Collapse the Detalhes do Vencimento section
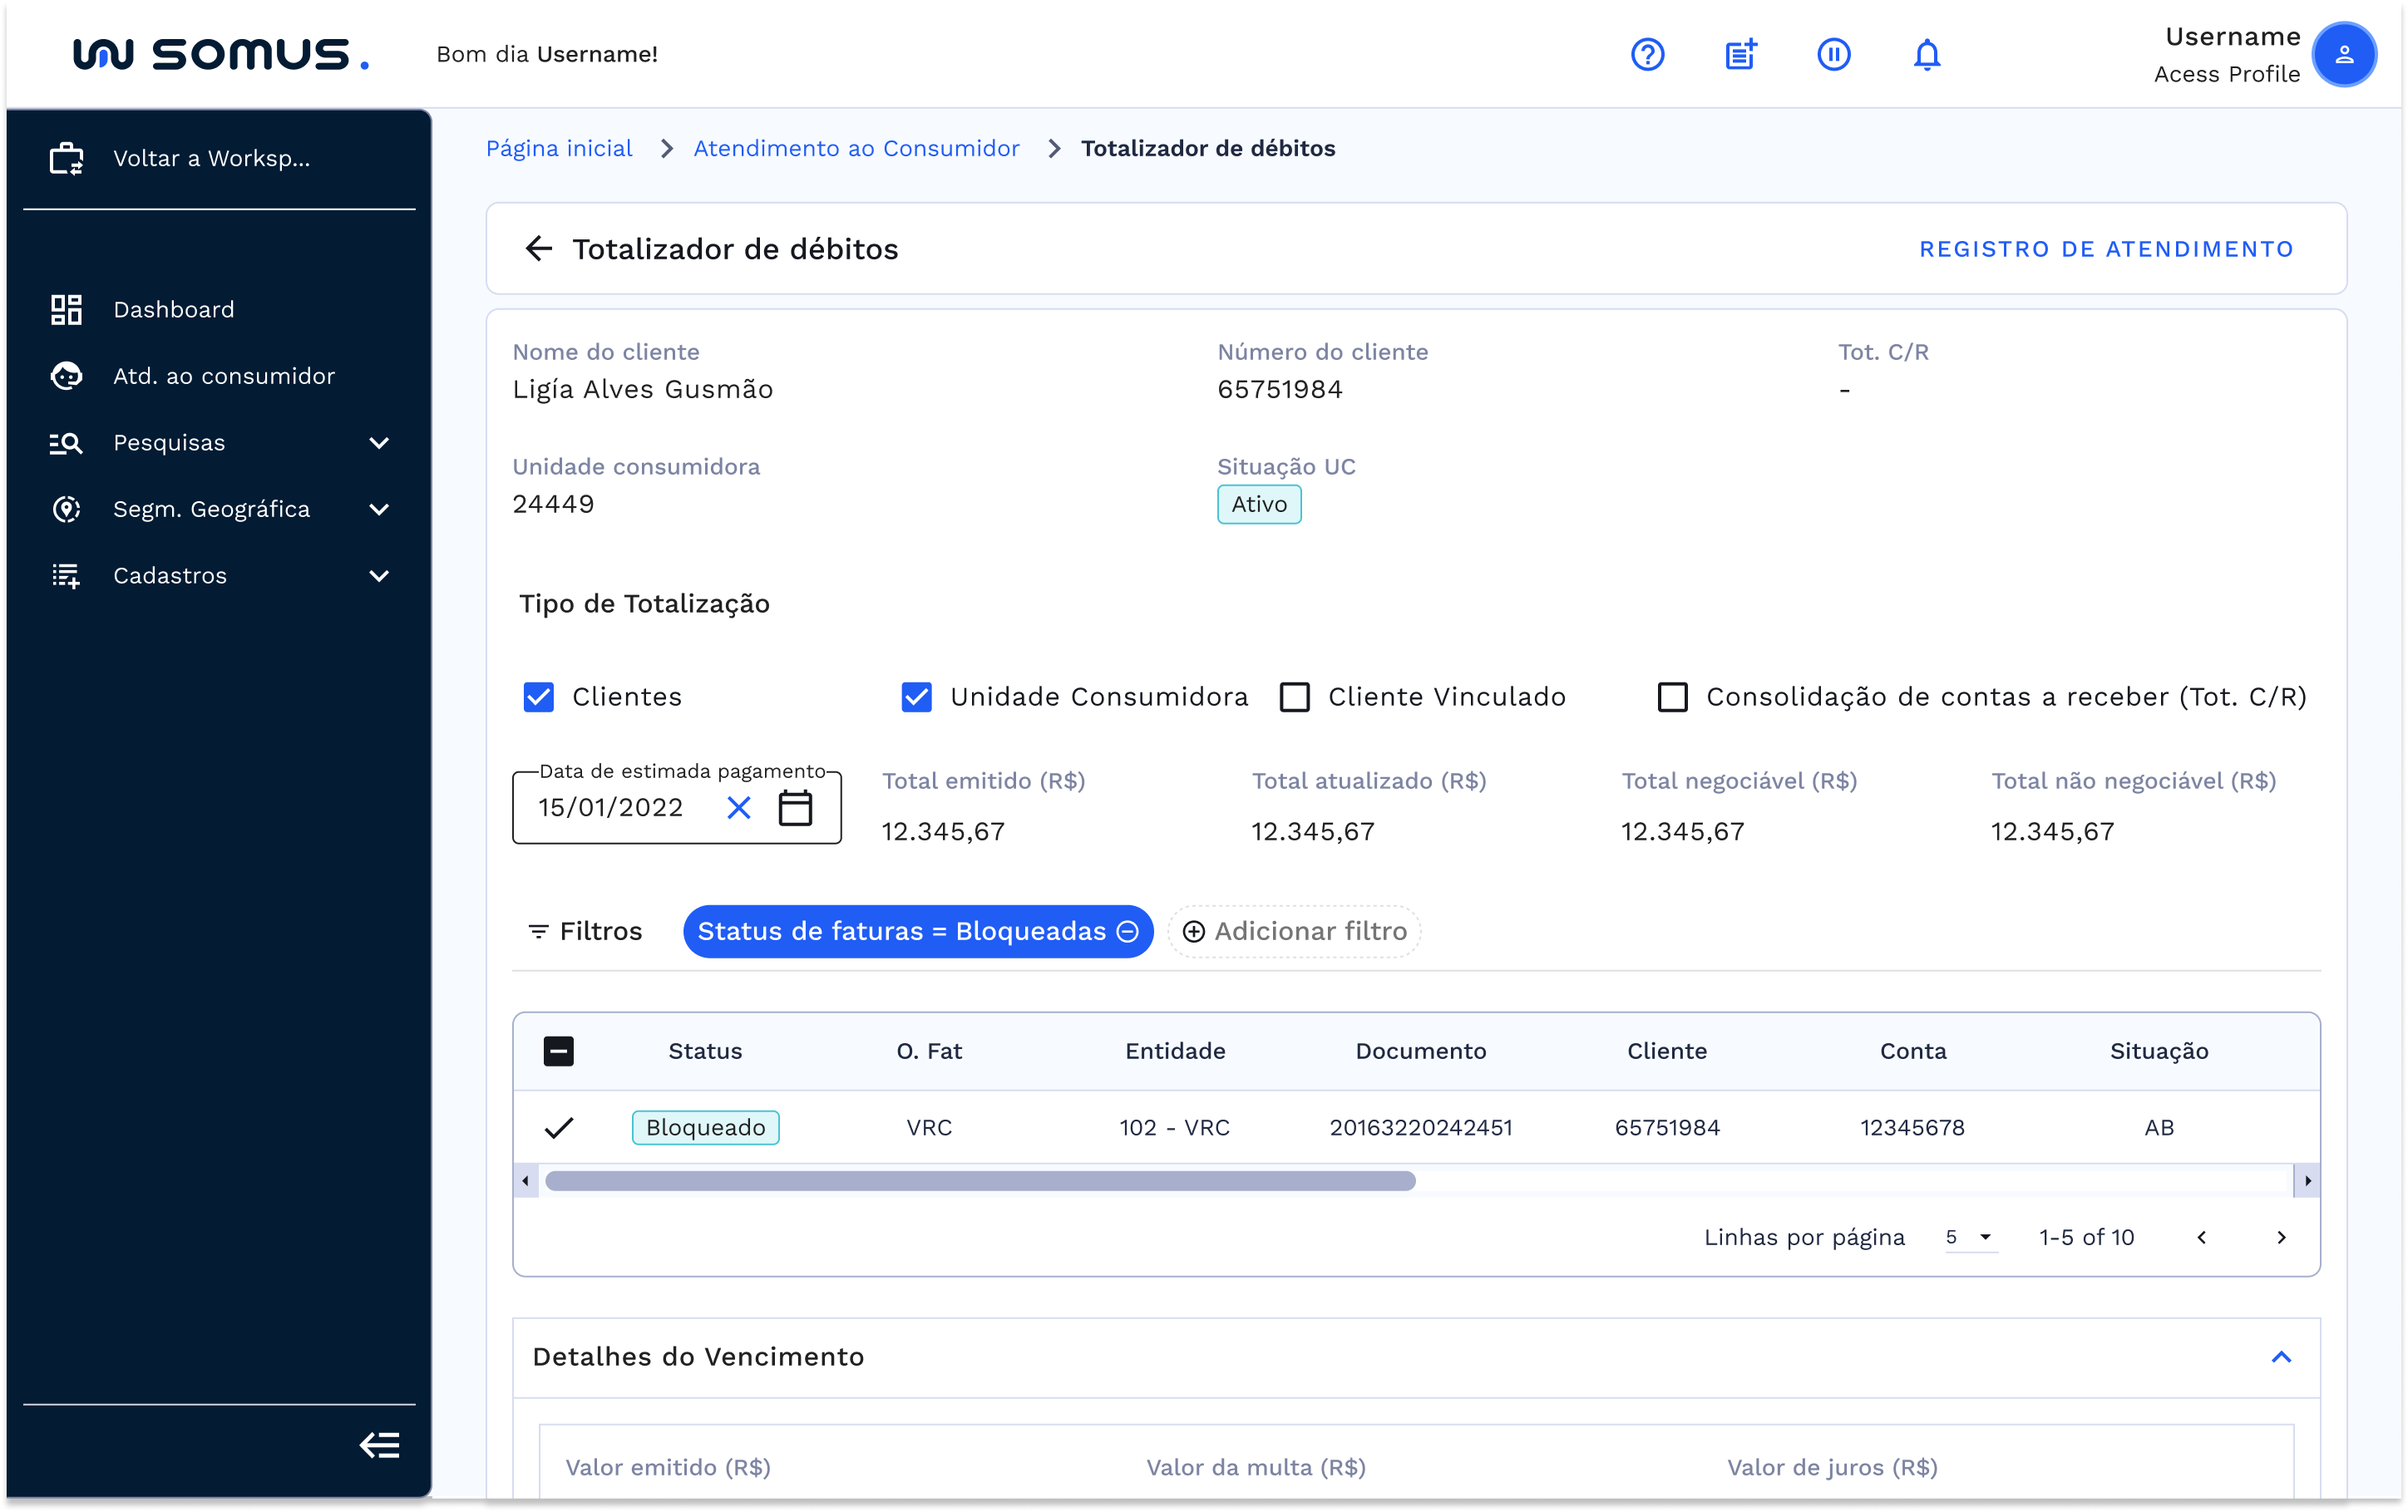 pyautogui.click(x=2282, y=1357)
